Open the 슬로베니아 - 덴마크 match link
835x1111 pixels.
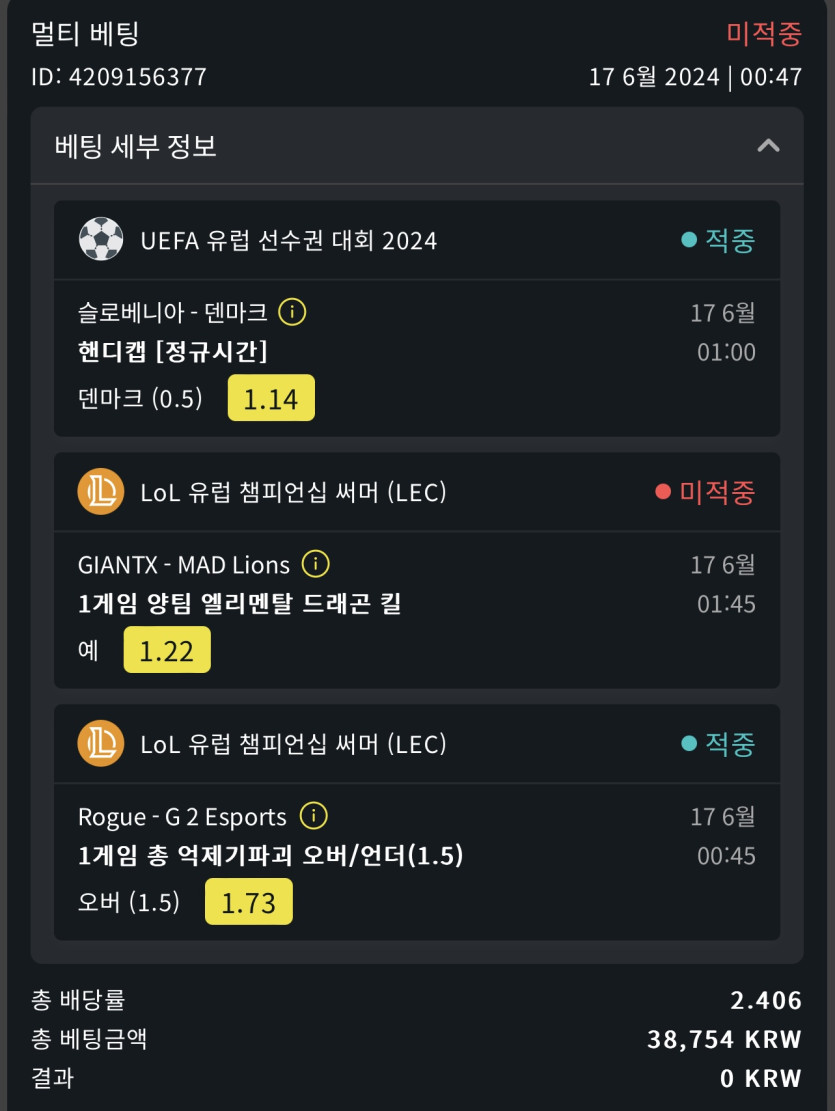(x=172, y=313)
